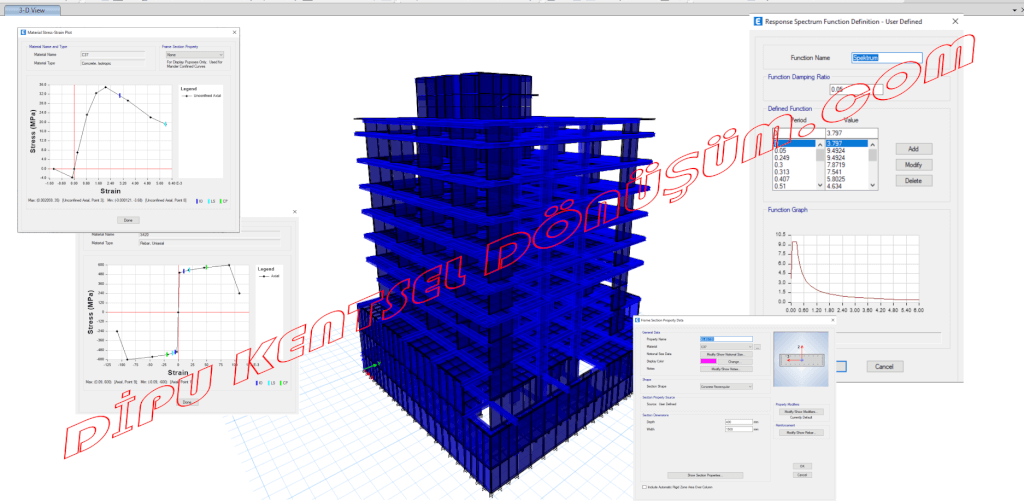Select period row 0.407 in the list

click(x=795, y=179)
